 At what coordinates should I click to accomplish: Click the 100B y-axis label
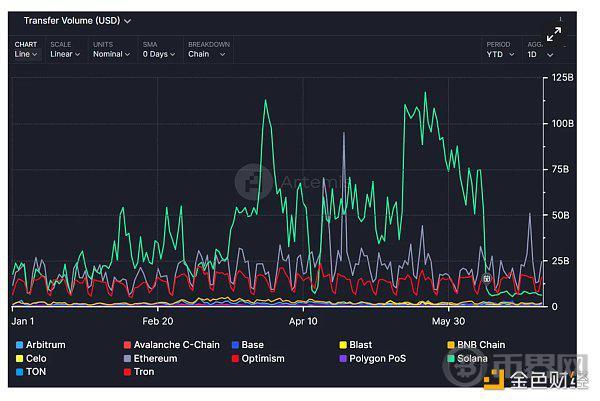coord(562,124)
